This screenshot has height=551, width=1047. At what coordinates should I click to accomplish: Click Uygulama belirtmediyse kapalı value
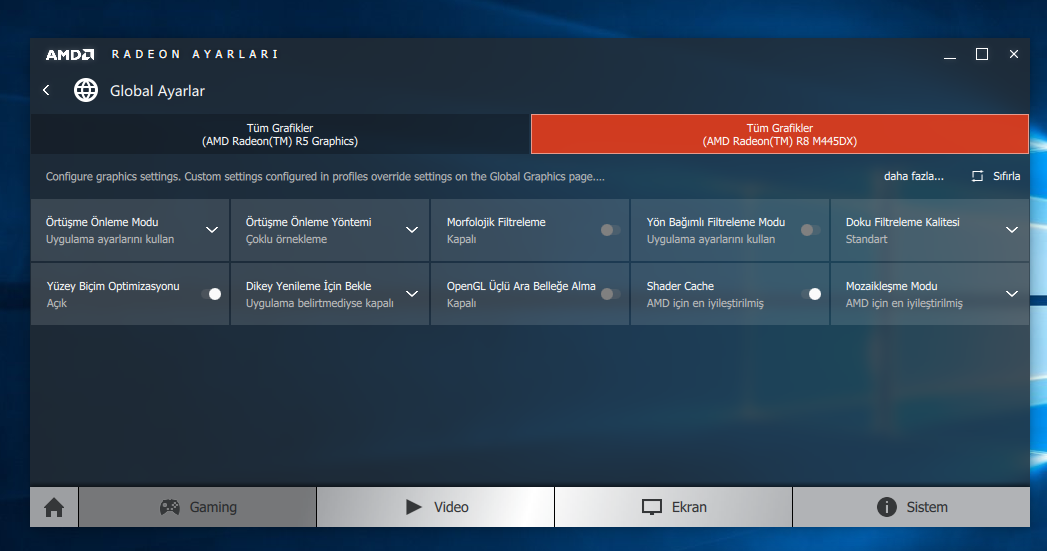320,303
